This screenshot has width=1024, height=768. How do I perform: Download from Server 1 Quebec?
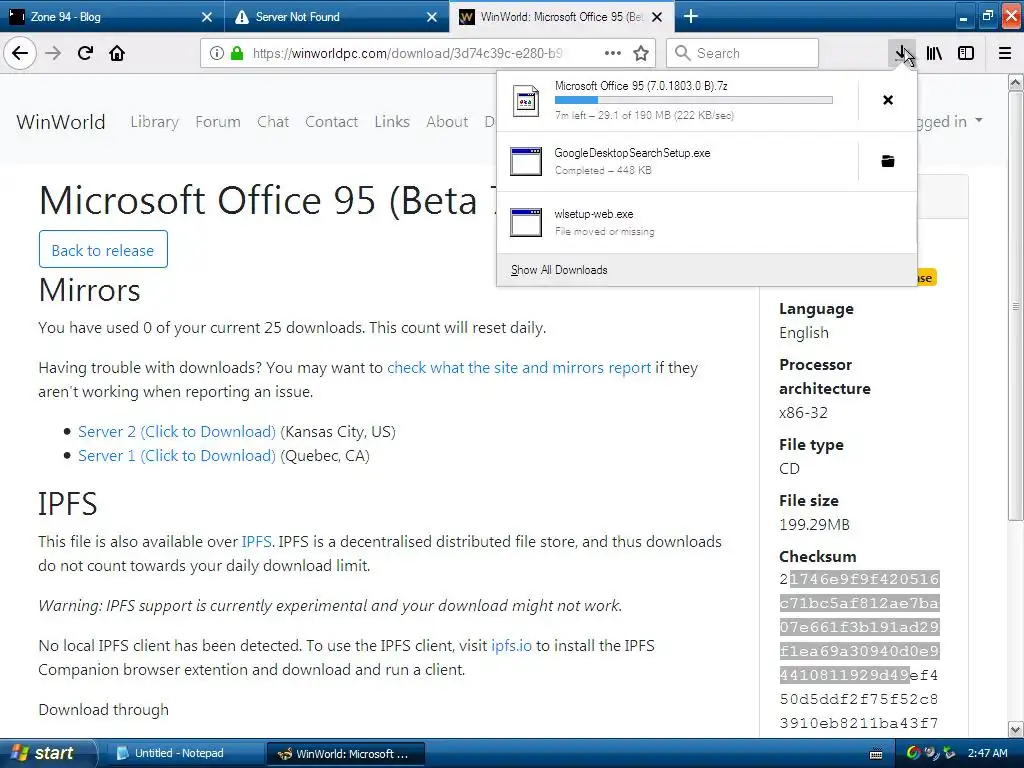[177, 456]
